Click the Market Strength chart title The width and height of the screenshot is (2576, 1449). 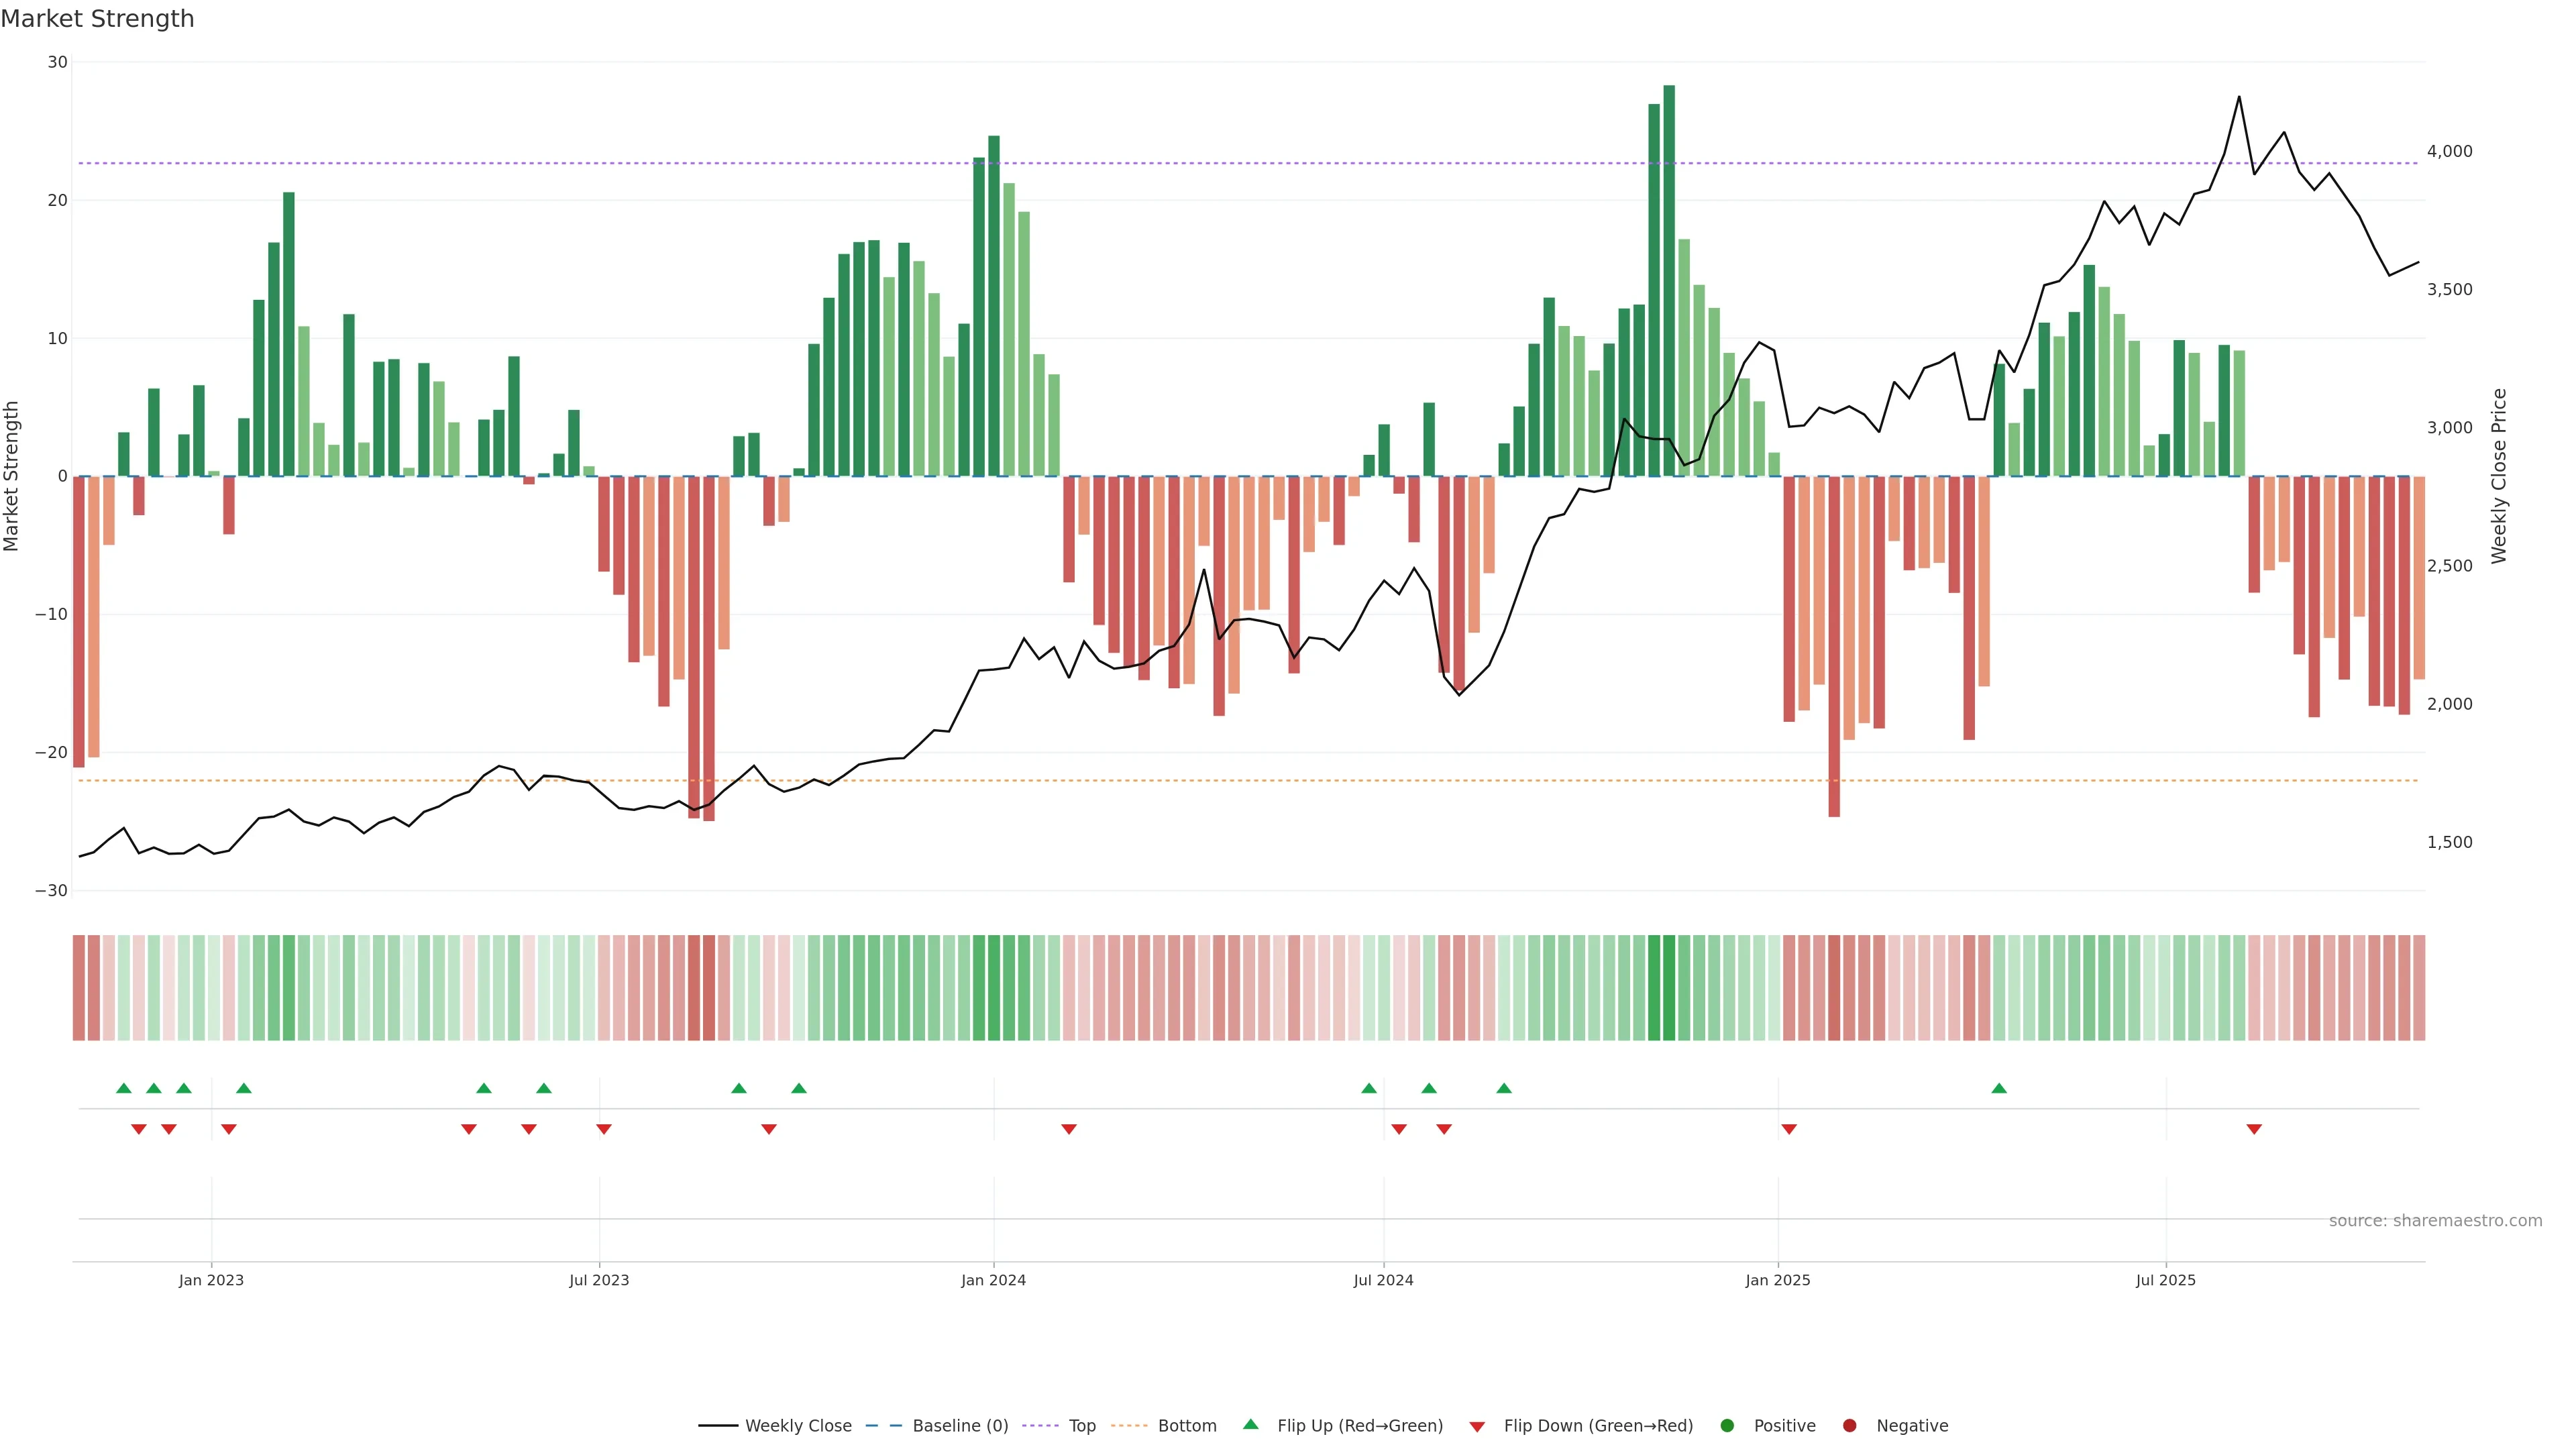click(x=97, y=19)
